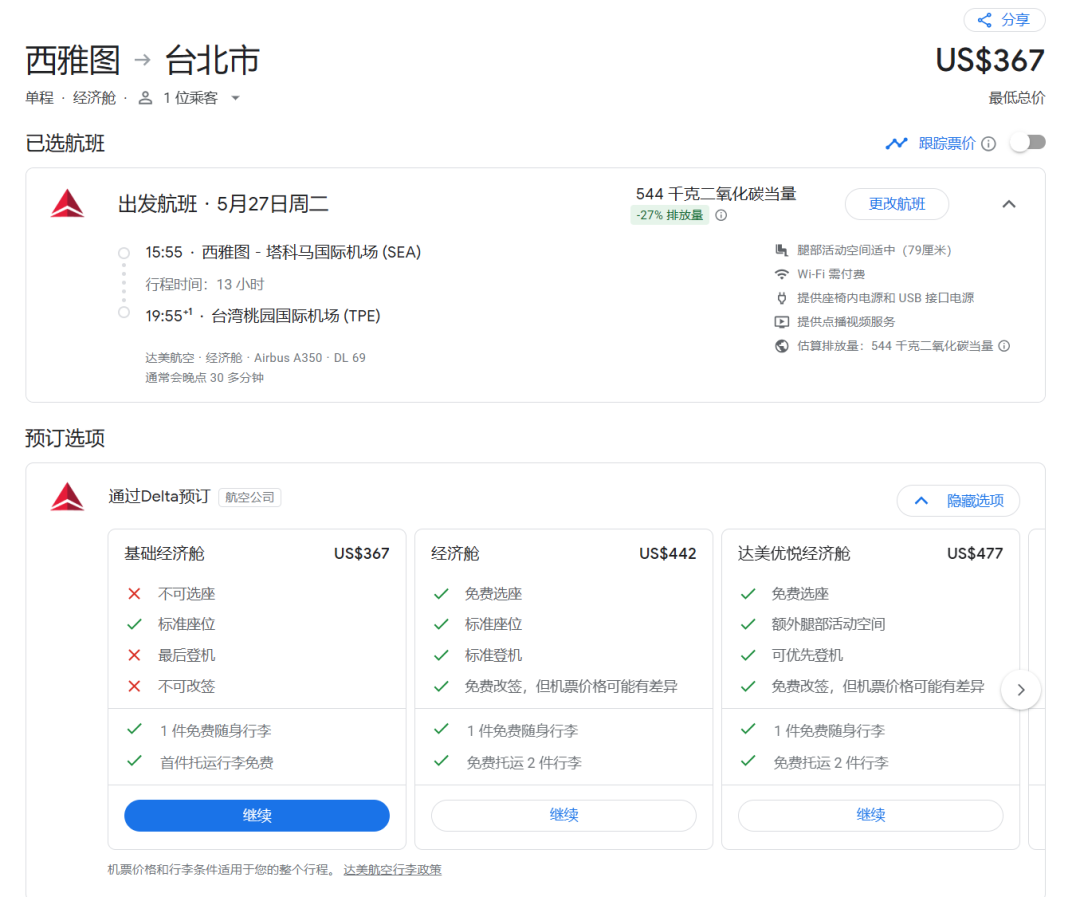Viewport: 1080px width, 897px height.
Task: Collapse options with 隐藏选项 button
Action: click(x=958, y=500)
